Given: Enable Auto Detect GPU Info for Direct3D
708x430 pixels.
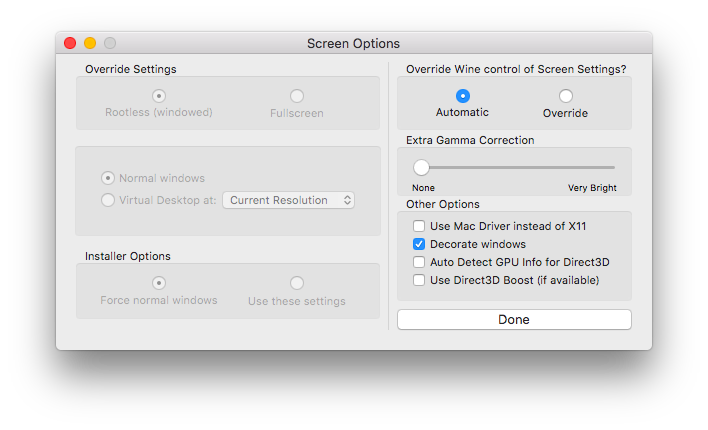Looking at the screenshot, I should click(x=419, y=262).
